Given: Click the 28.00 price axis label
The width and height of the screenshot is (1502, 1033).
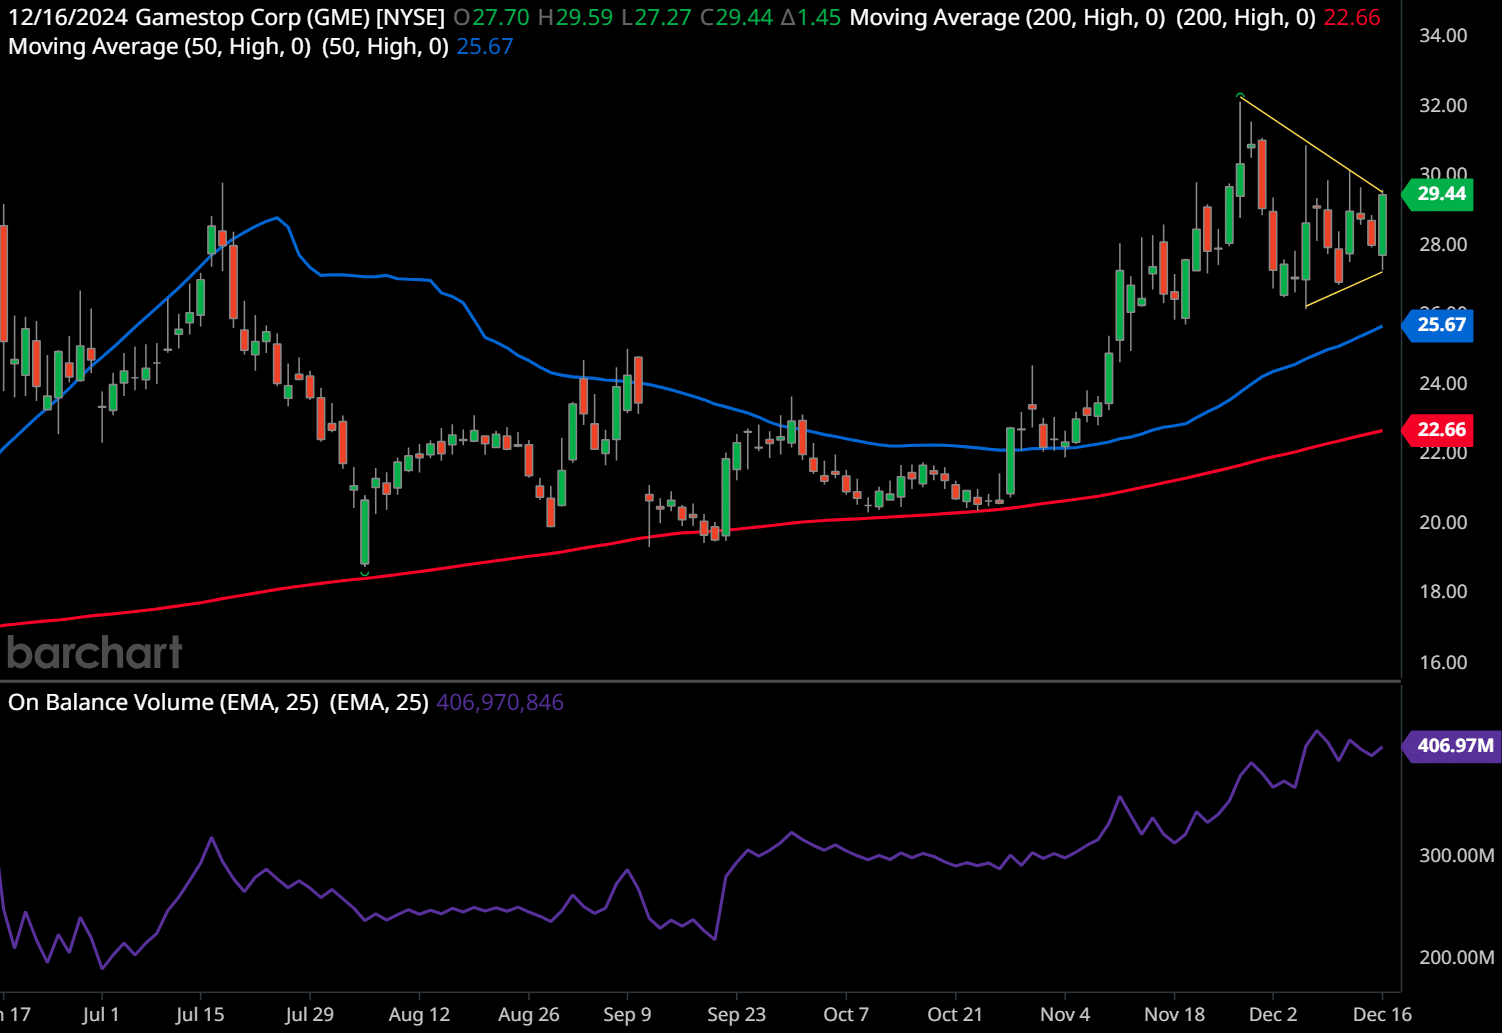Looking at the screenshot, I should [x=1443, y=244].
